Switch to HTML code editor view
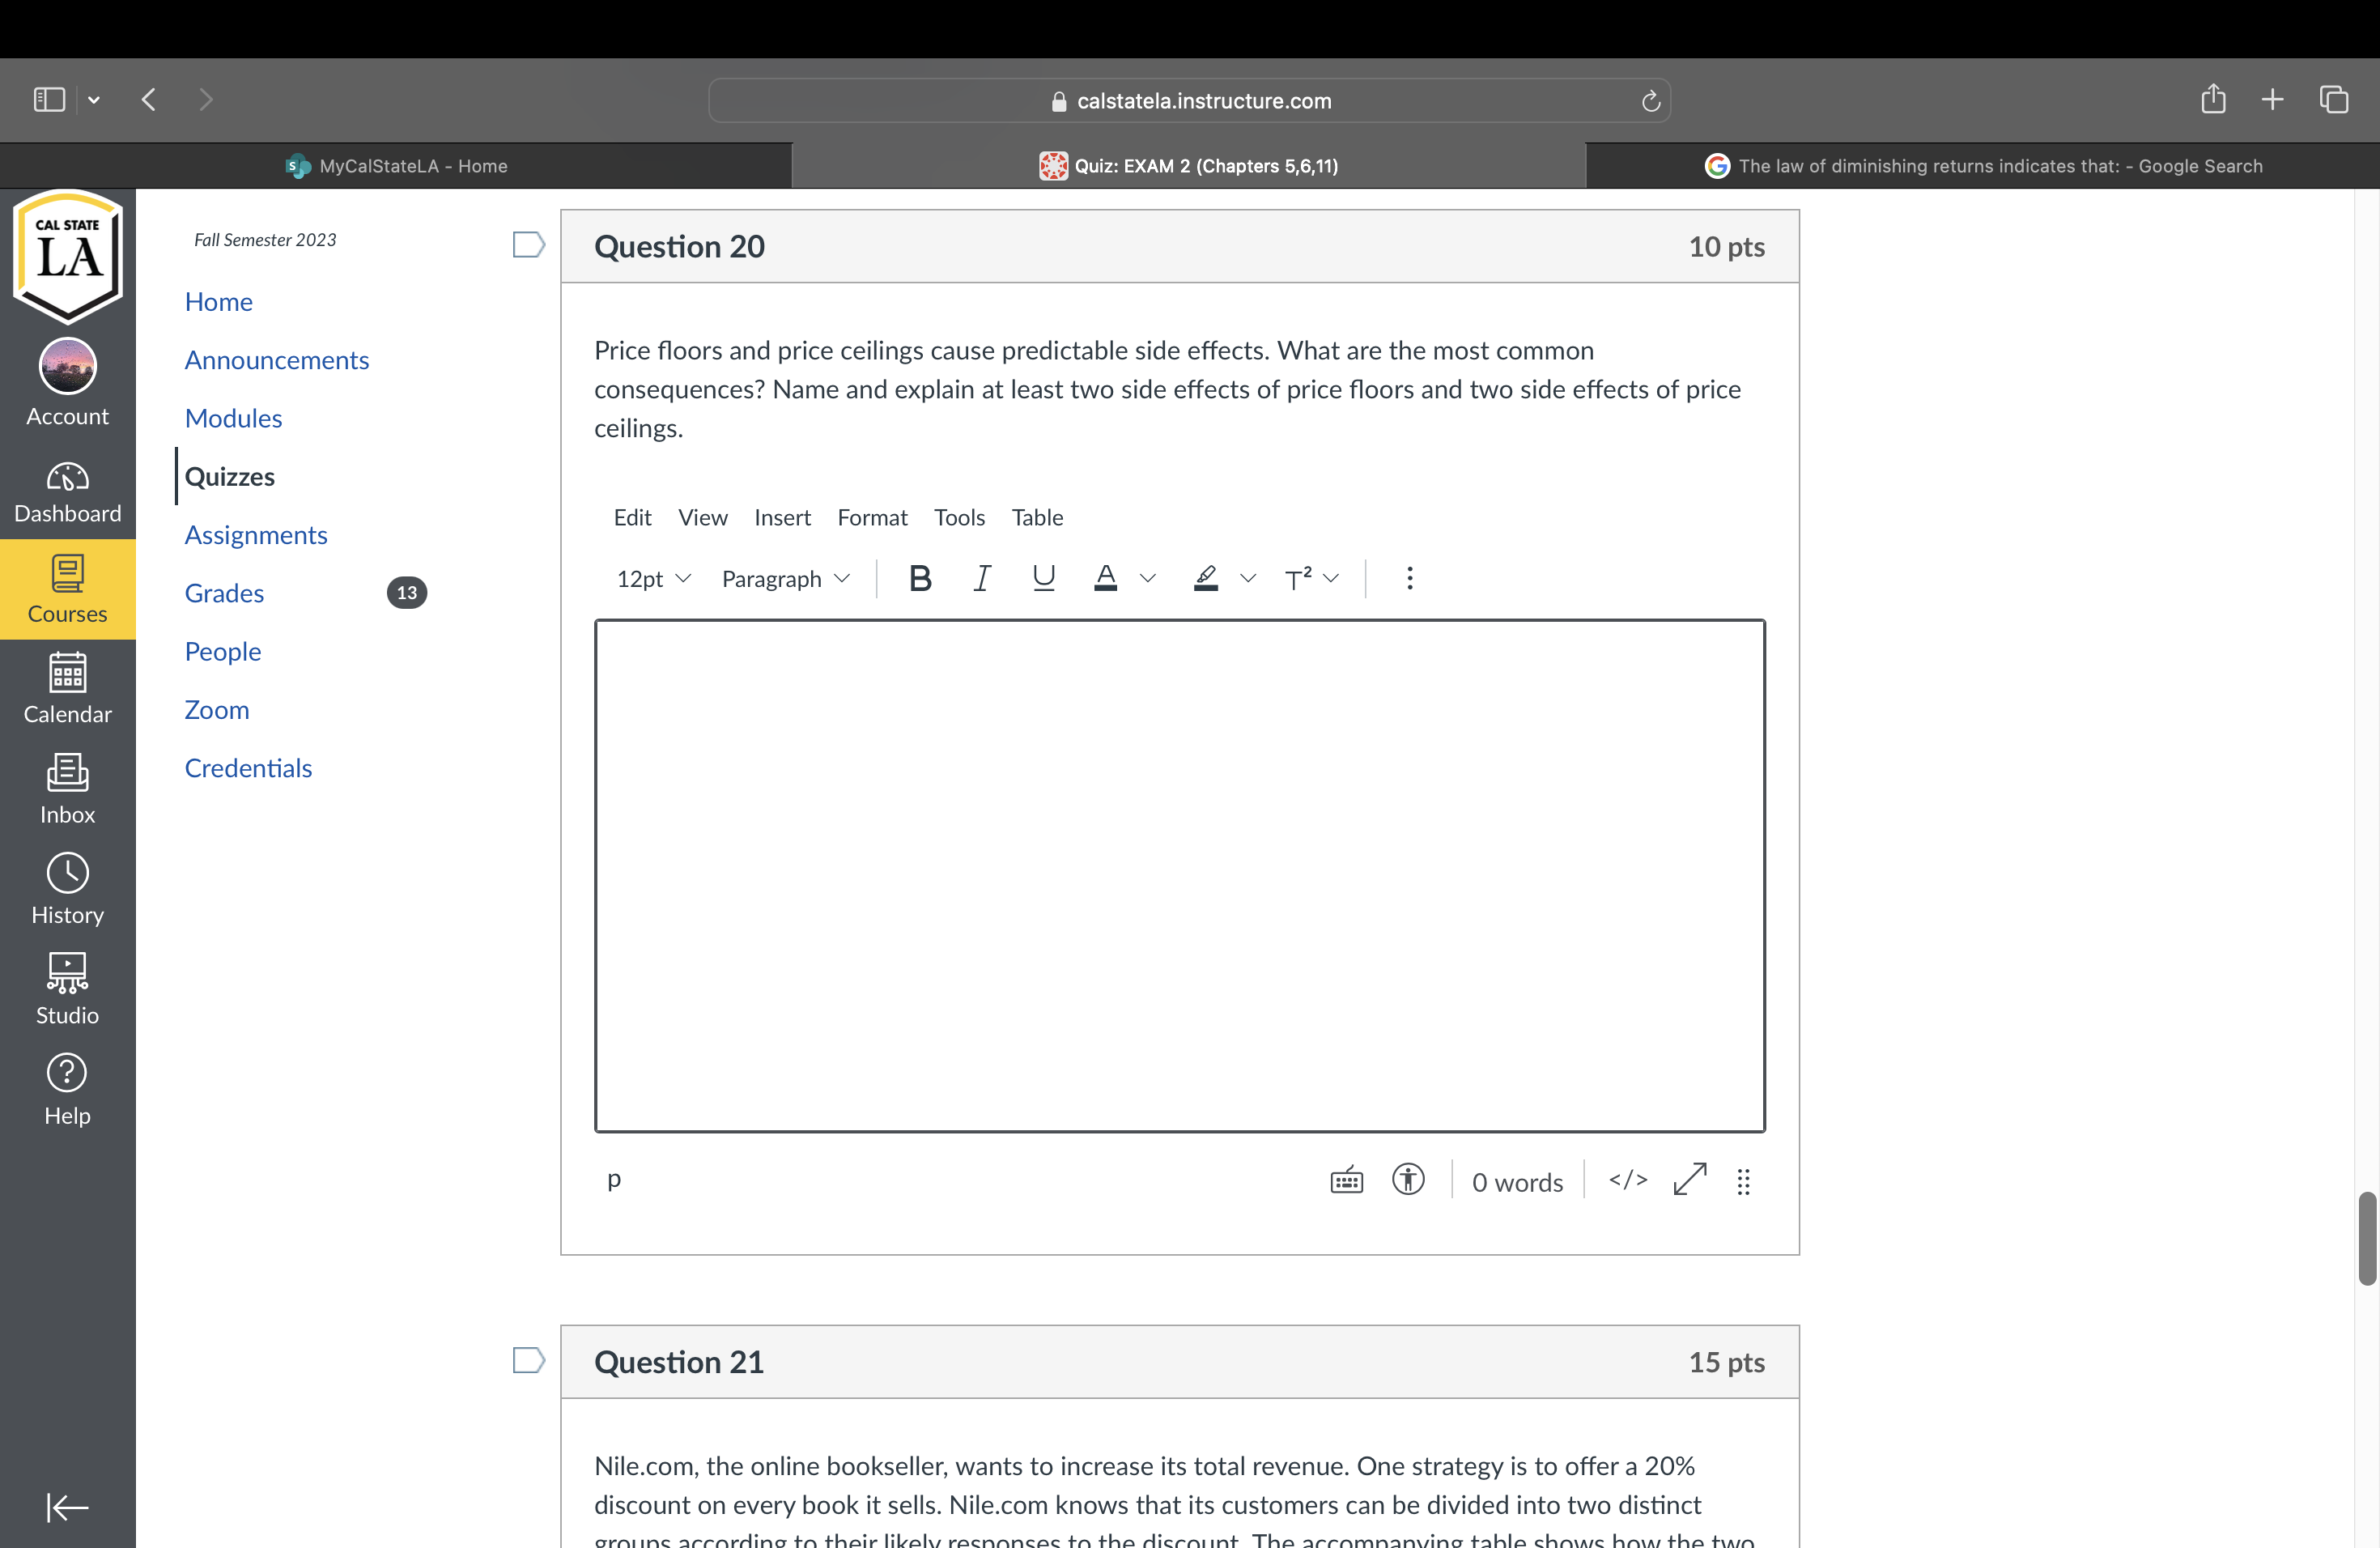 (1627, 1181)
